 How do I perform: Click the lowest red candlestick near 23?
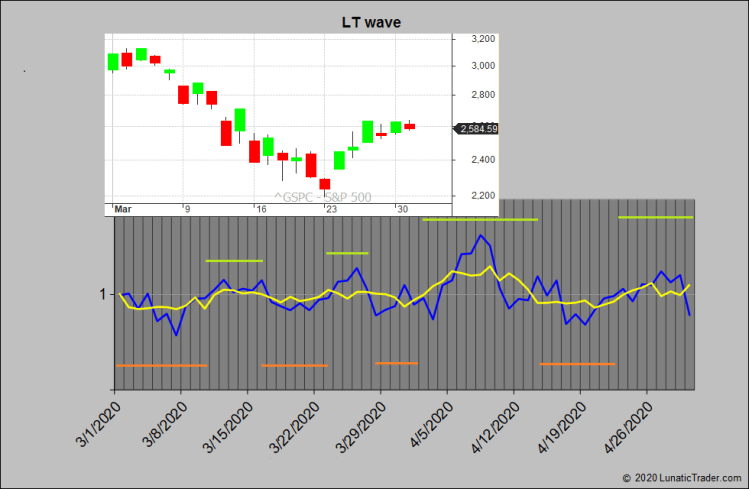coord(325,183)
